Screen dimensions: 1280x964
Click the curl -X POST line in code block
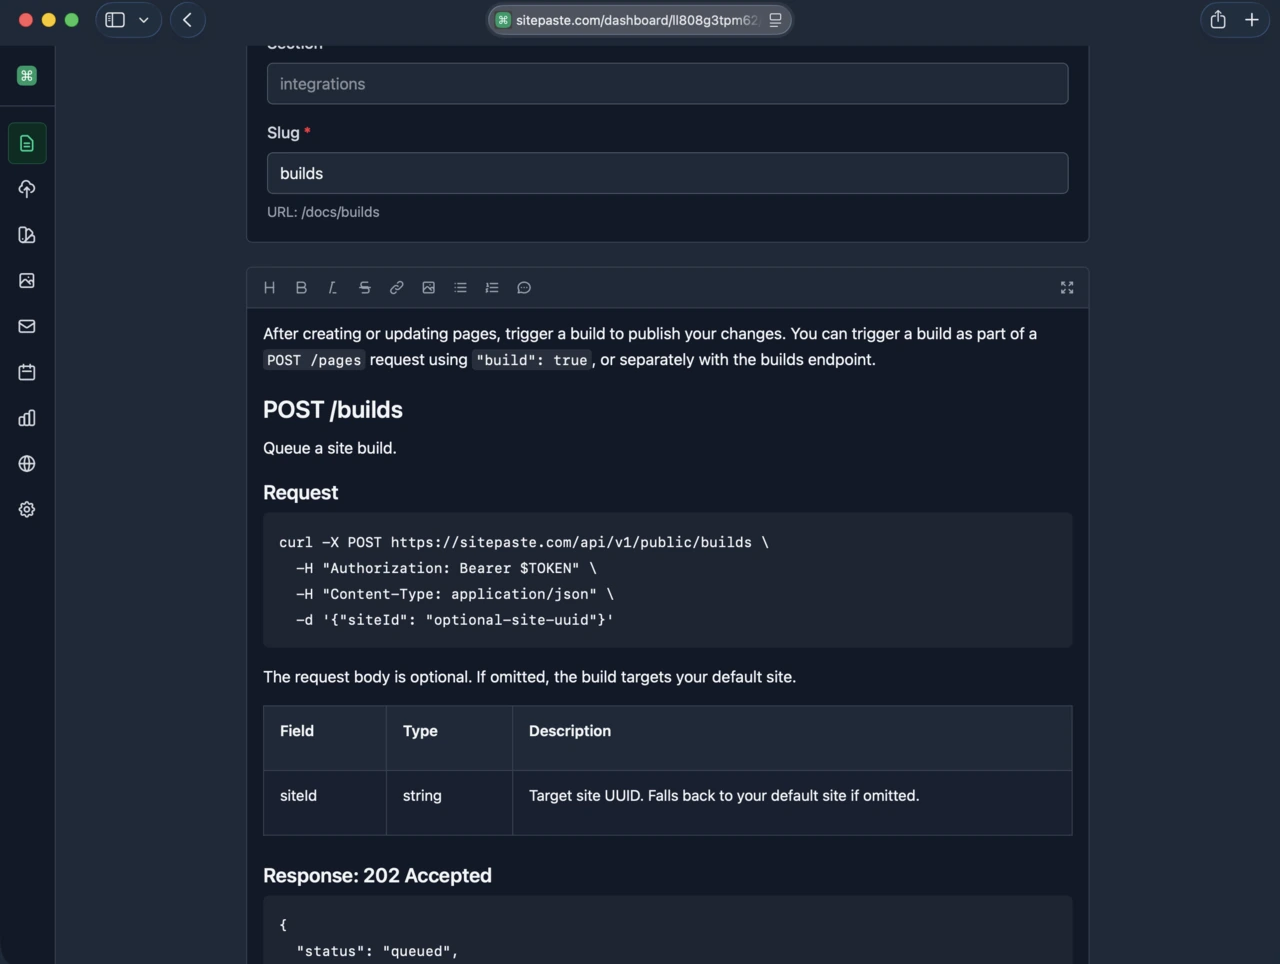tap(524, 542)
